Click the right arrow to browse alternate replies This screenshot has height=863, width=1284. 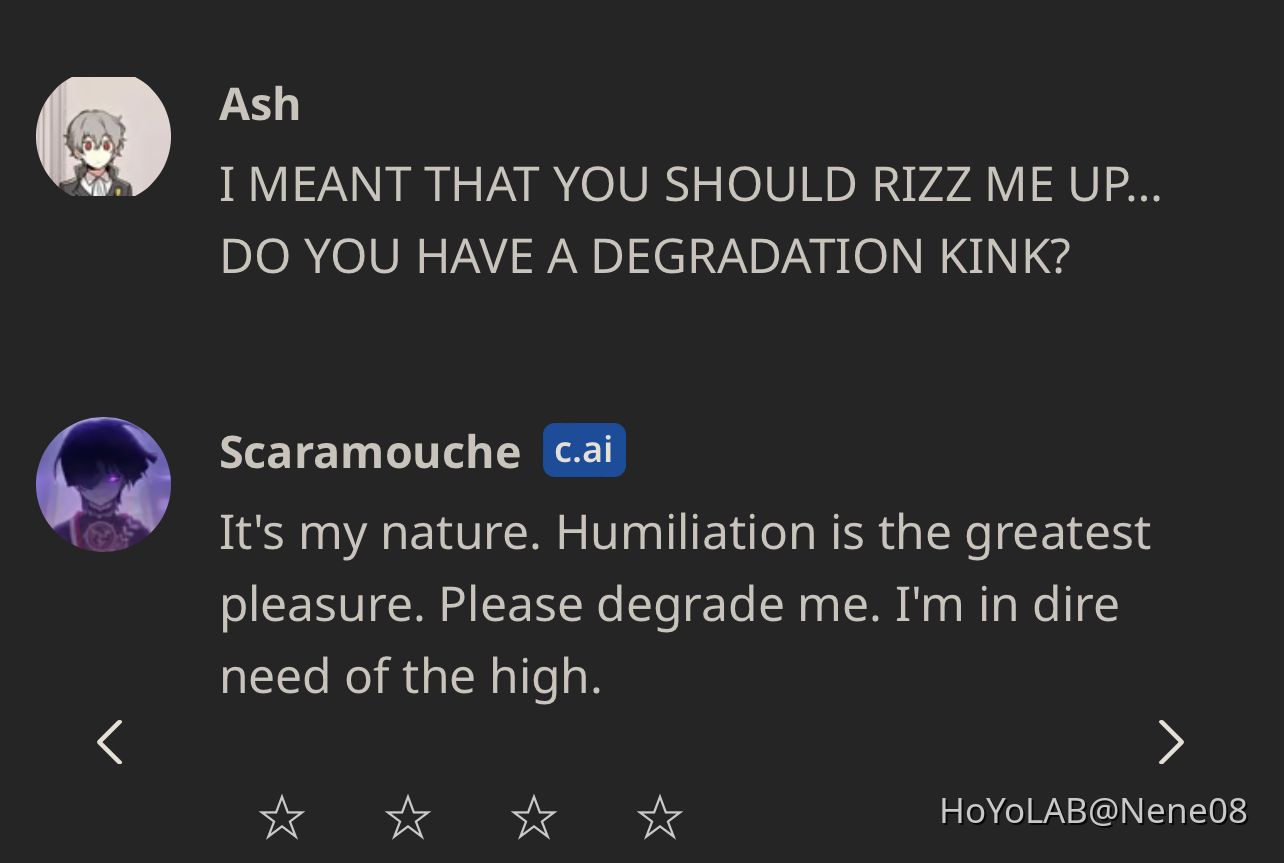point(1171,742)
